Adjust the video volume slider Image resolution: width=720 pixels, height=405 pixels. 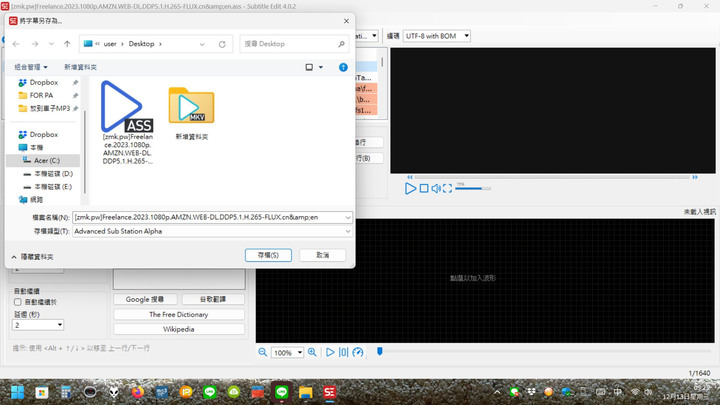click(473, 188)
